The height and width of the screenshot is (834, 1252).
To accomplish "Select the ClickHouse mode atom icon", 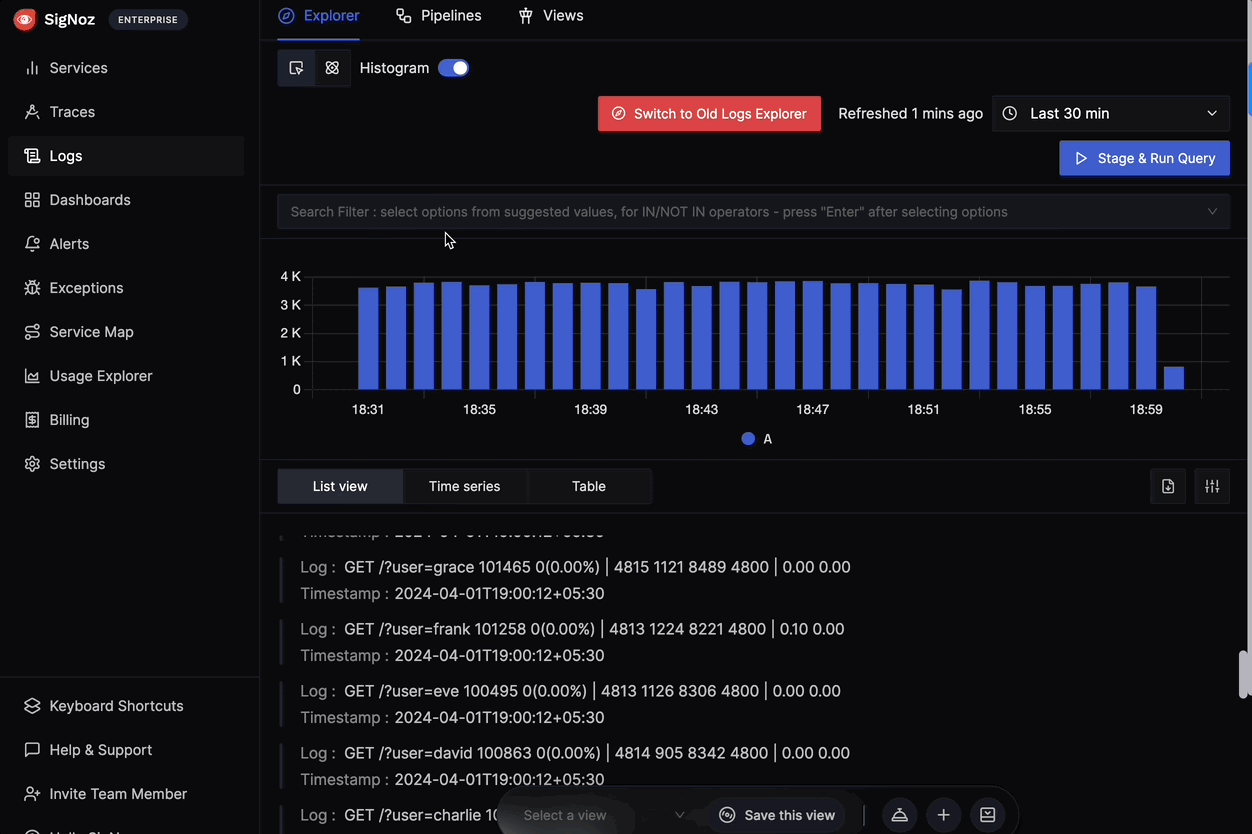I will click(332, 68).
